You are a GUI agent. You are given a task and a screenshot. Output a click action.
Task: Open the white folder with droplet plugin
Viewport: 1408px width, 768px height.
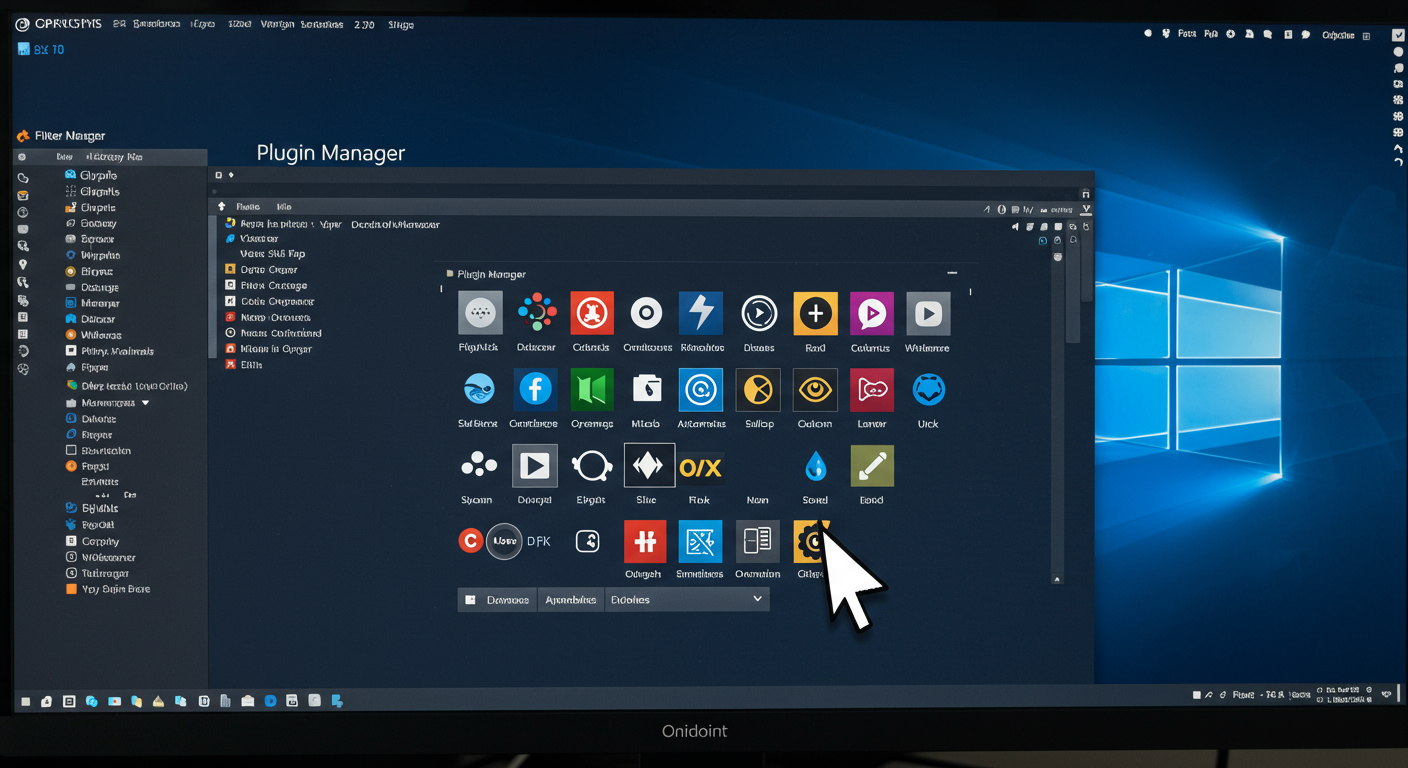pyautogui.click(x=646, y=390)
